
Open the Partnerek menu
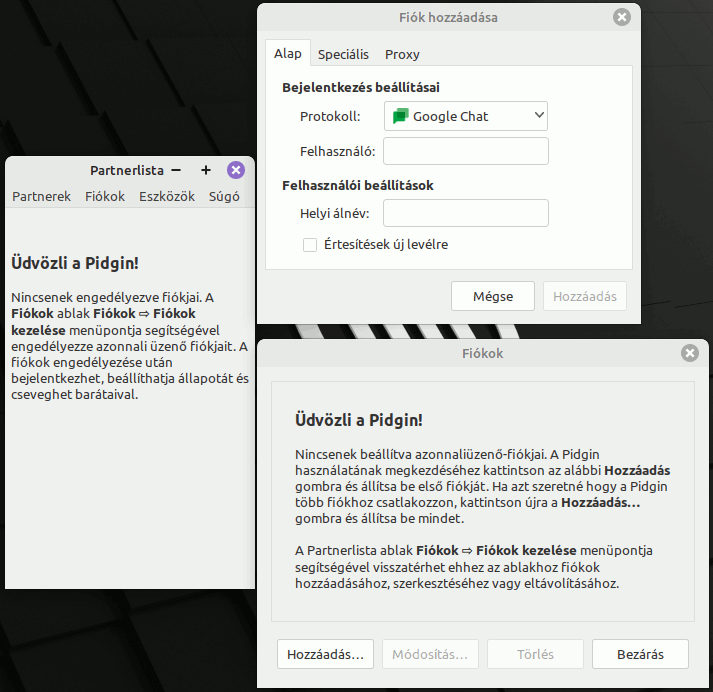pyautogui.click(x=41, y=196)
